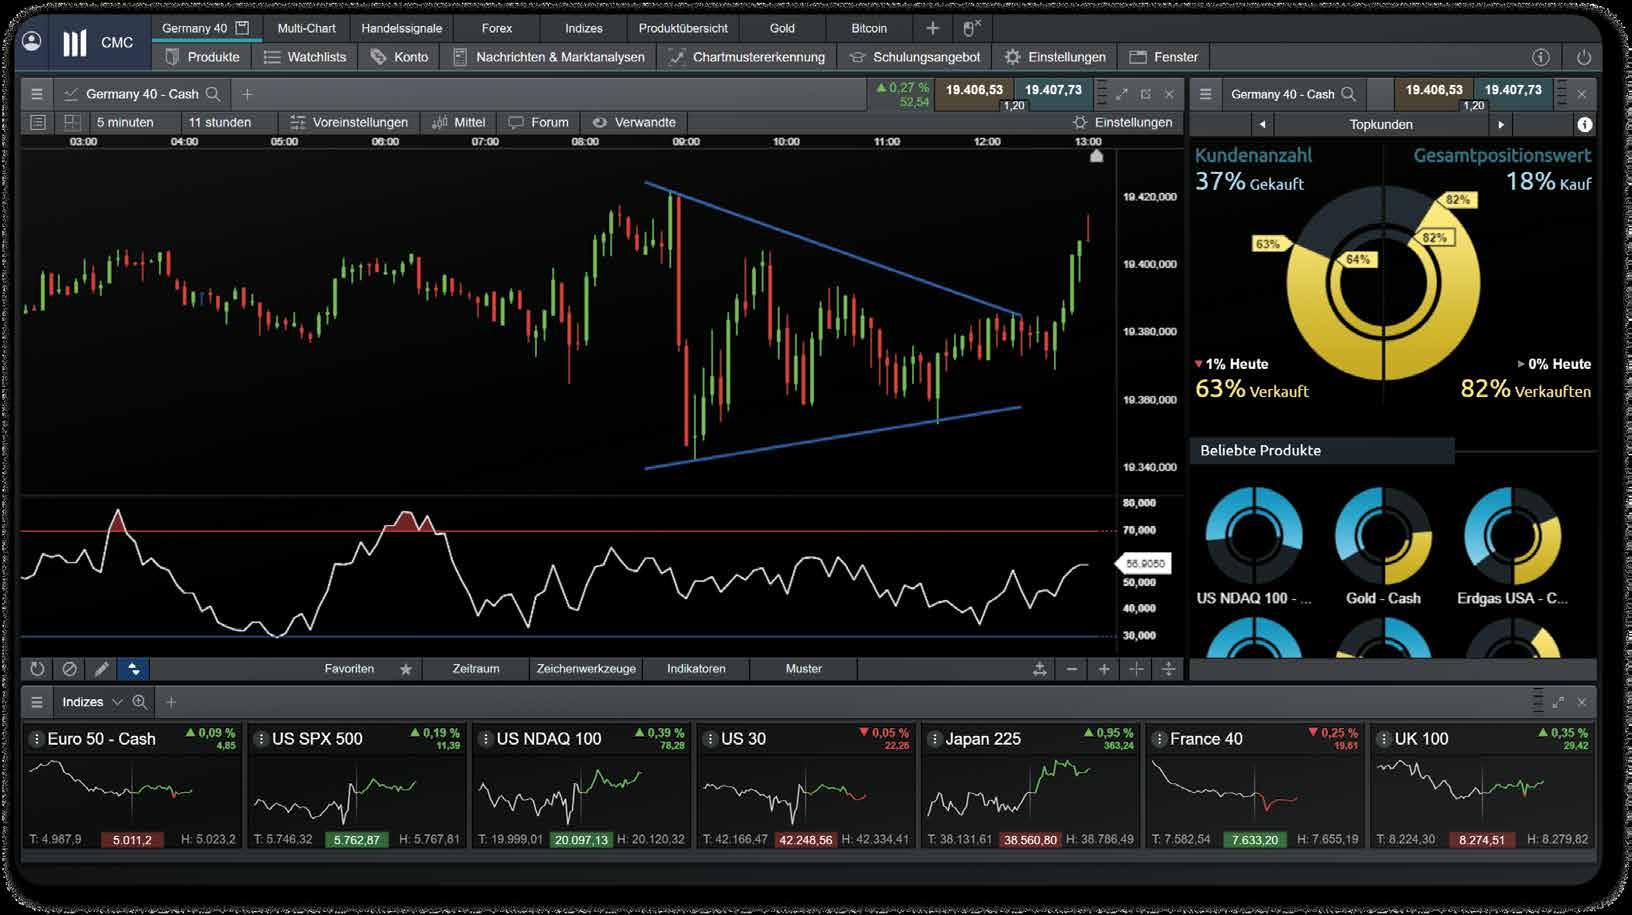
Task: Click the Verwandte button
Action: tap(634, 122)
